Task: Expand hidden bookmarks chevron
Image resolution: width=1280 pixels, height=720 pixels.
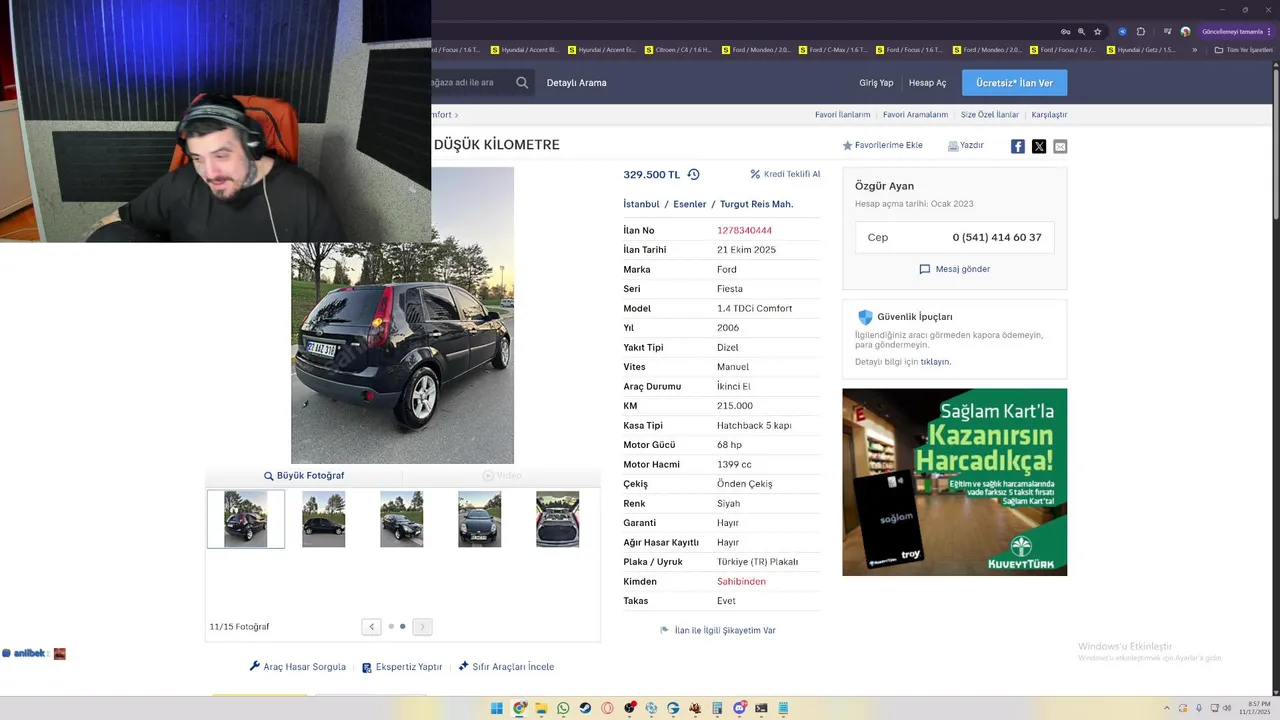Action: coord(1194,50)
